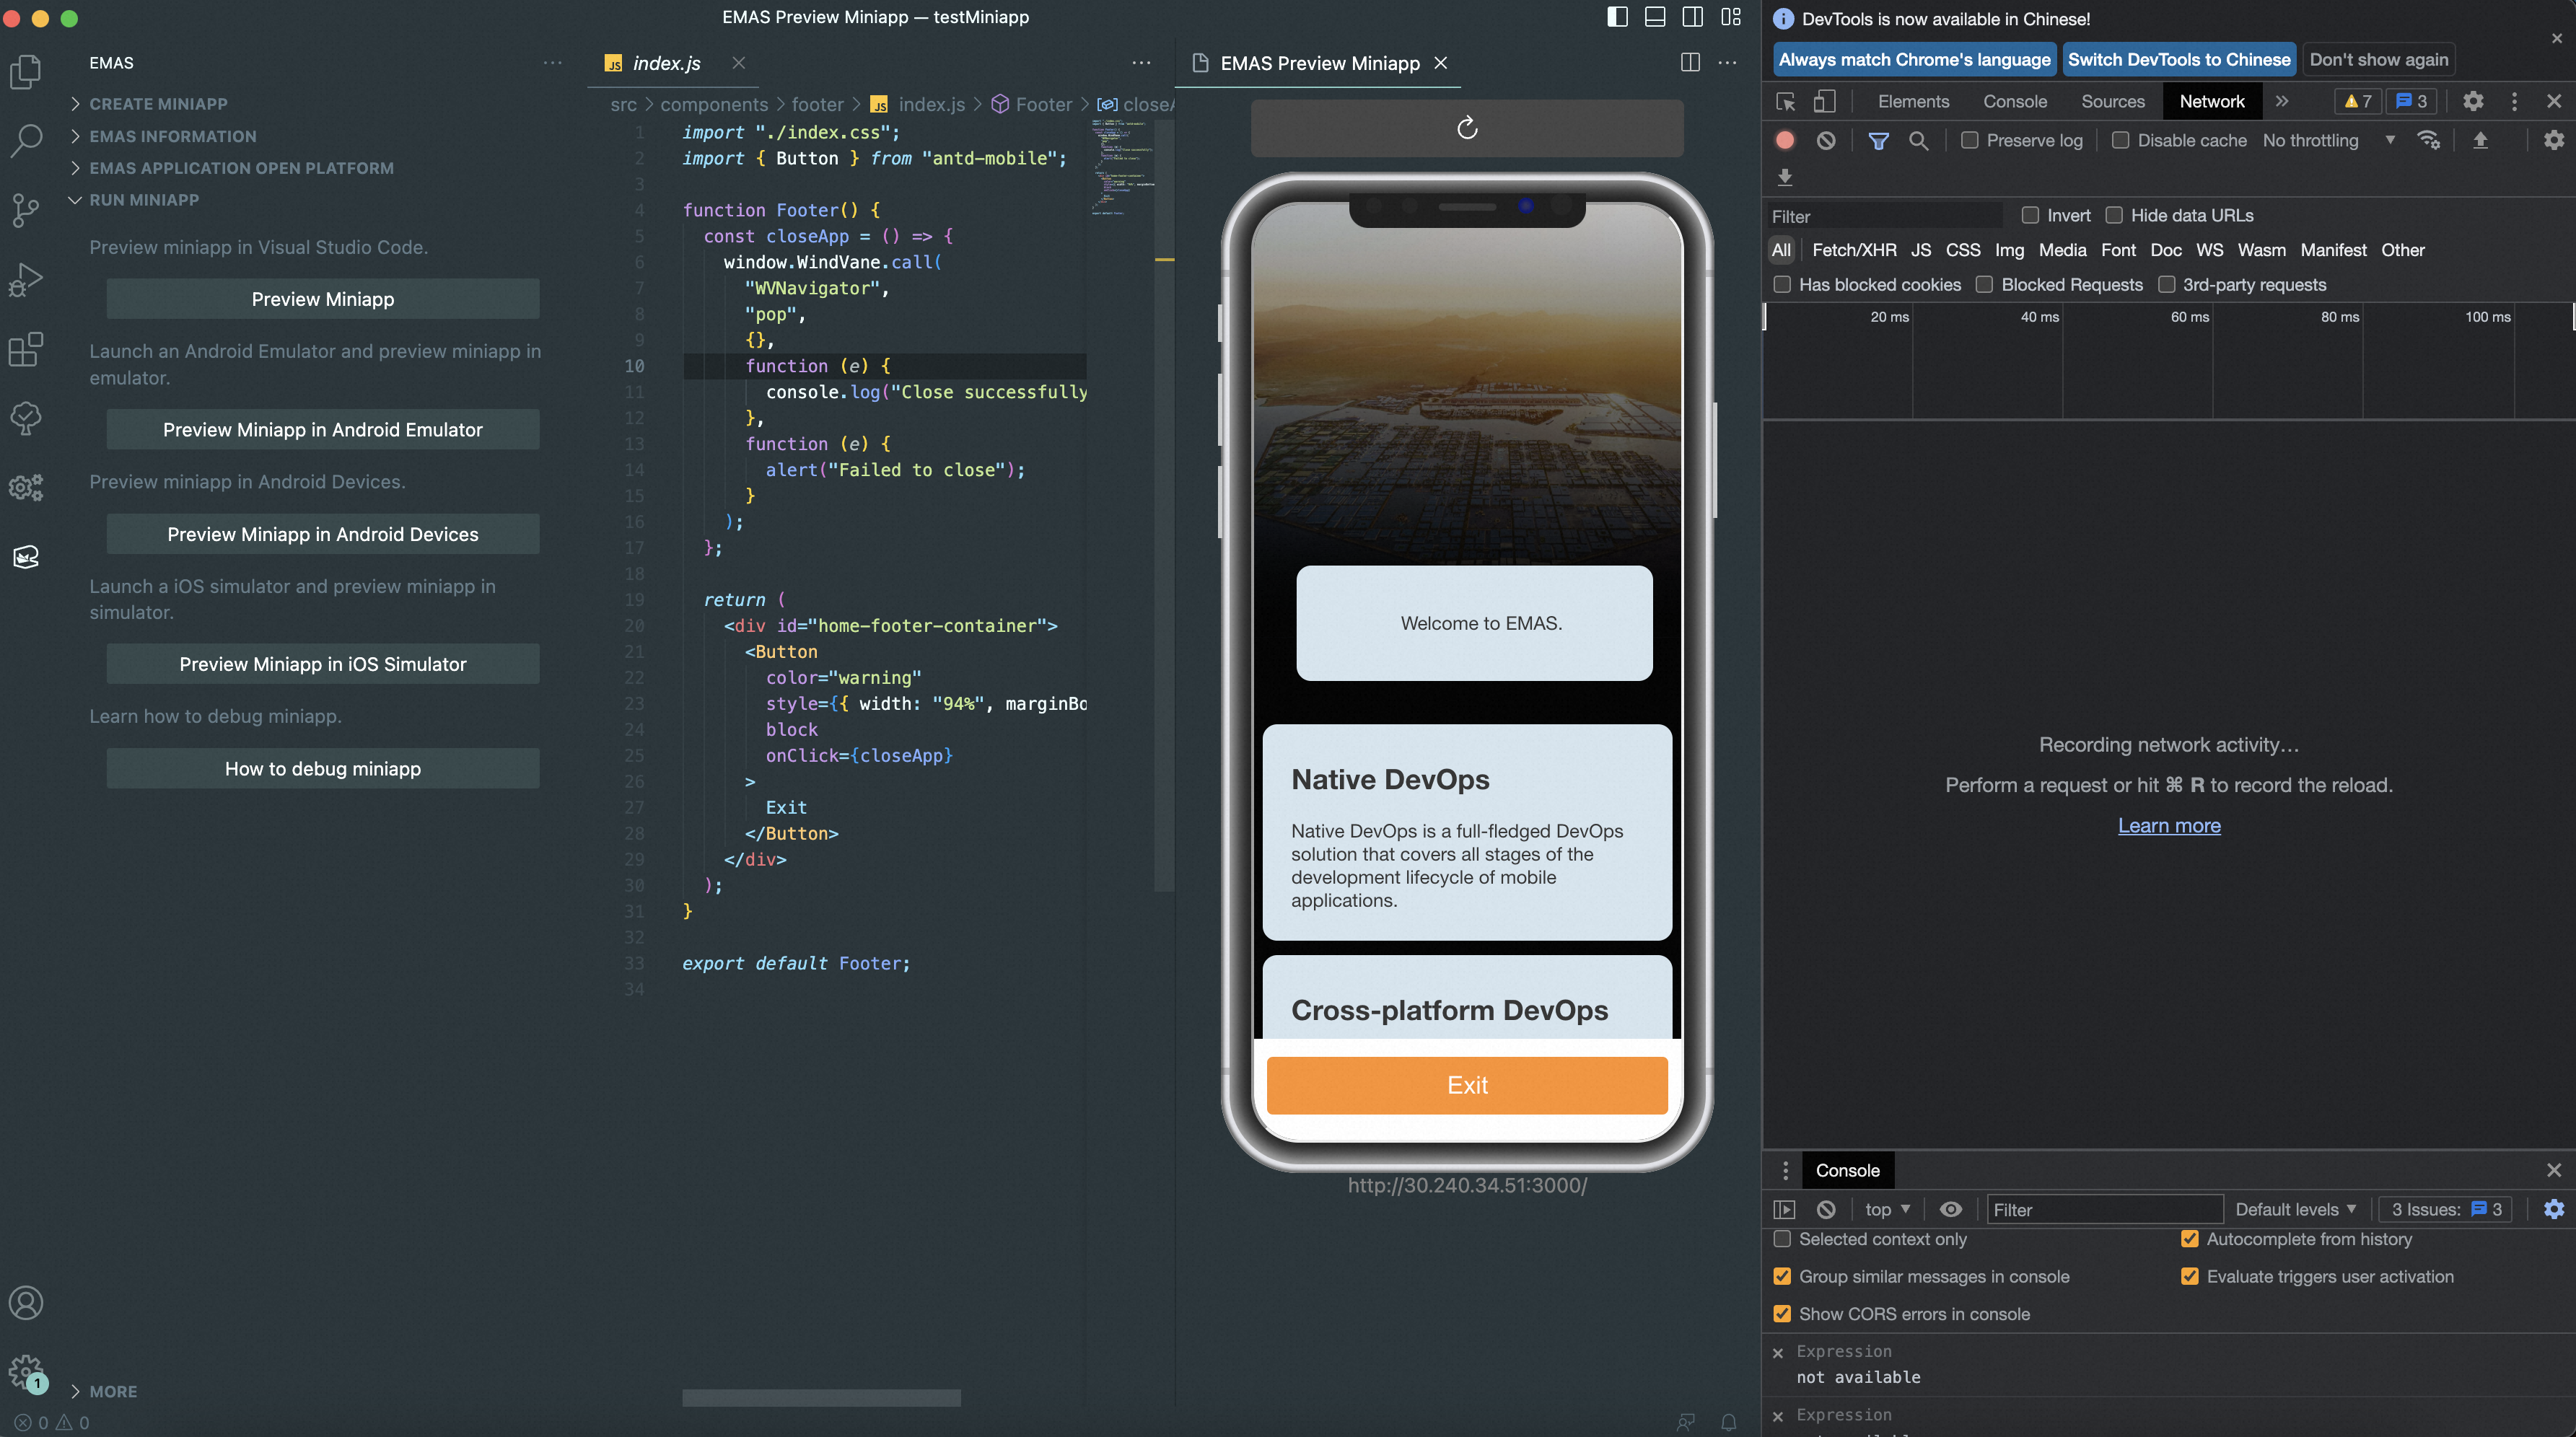Click Preview Miniapp in iOS Simulator button
This screenshot has width=2576, height=1437.
pos(322,664)
